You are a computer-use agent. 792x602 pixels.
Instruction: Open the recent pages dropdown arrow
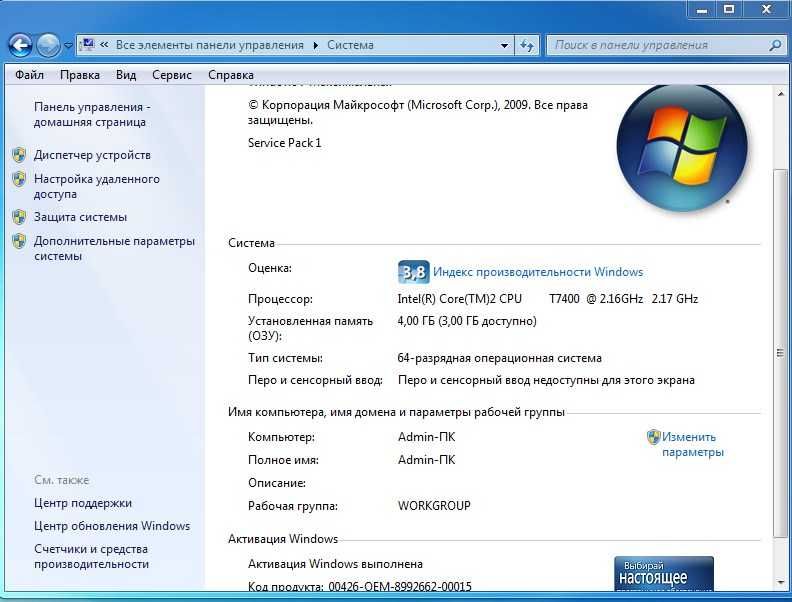68,45
